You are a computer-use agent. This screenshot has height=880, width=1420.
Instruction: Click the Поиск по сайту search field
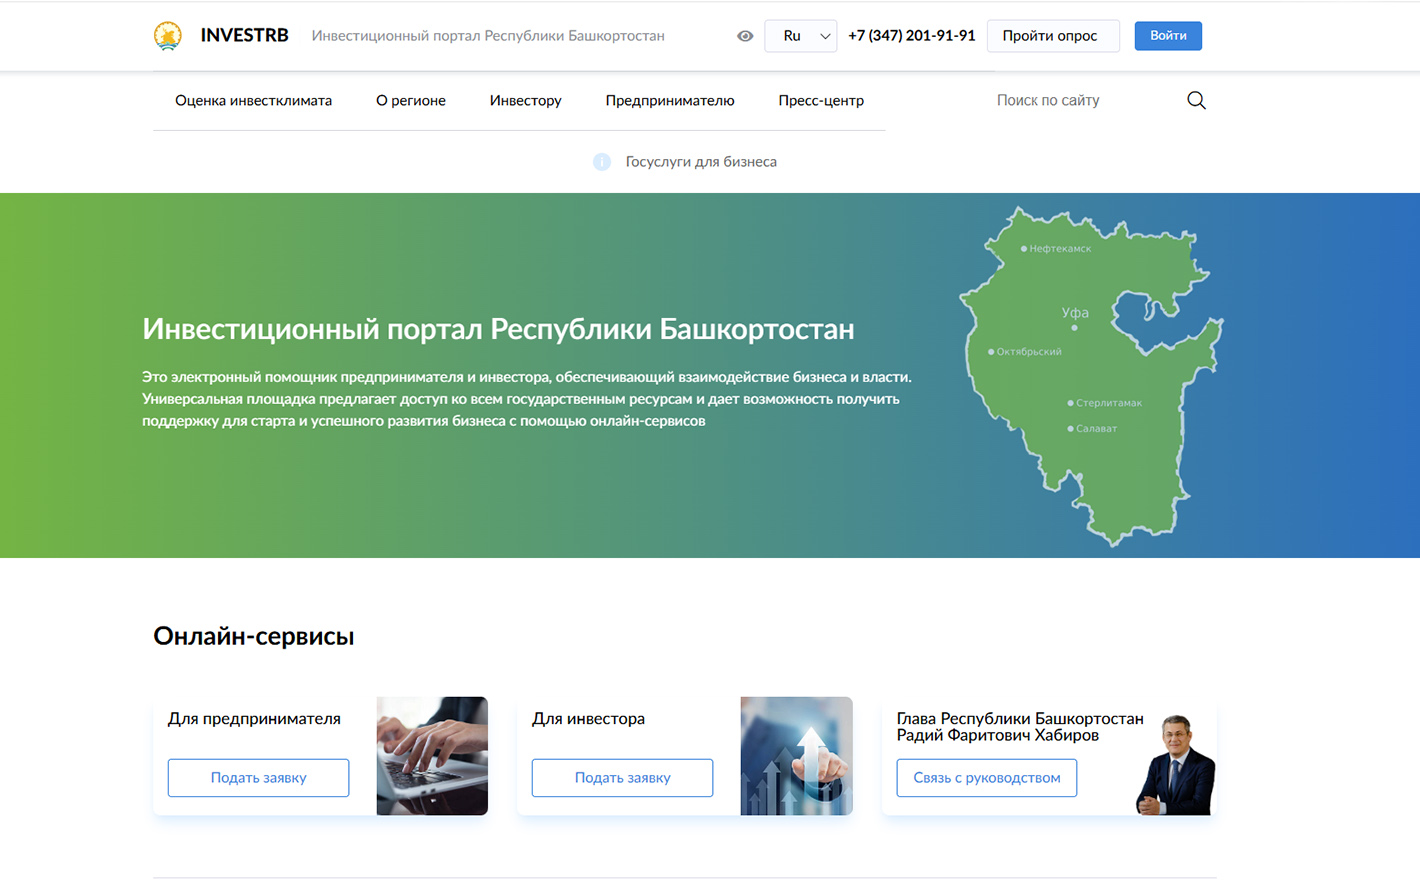coord(1080,100)
